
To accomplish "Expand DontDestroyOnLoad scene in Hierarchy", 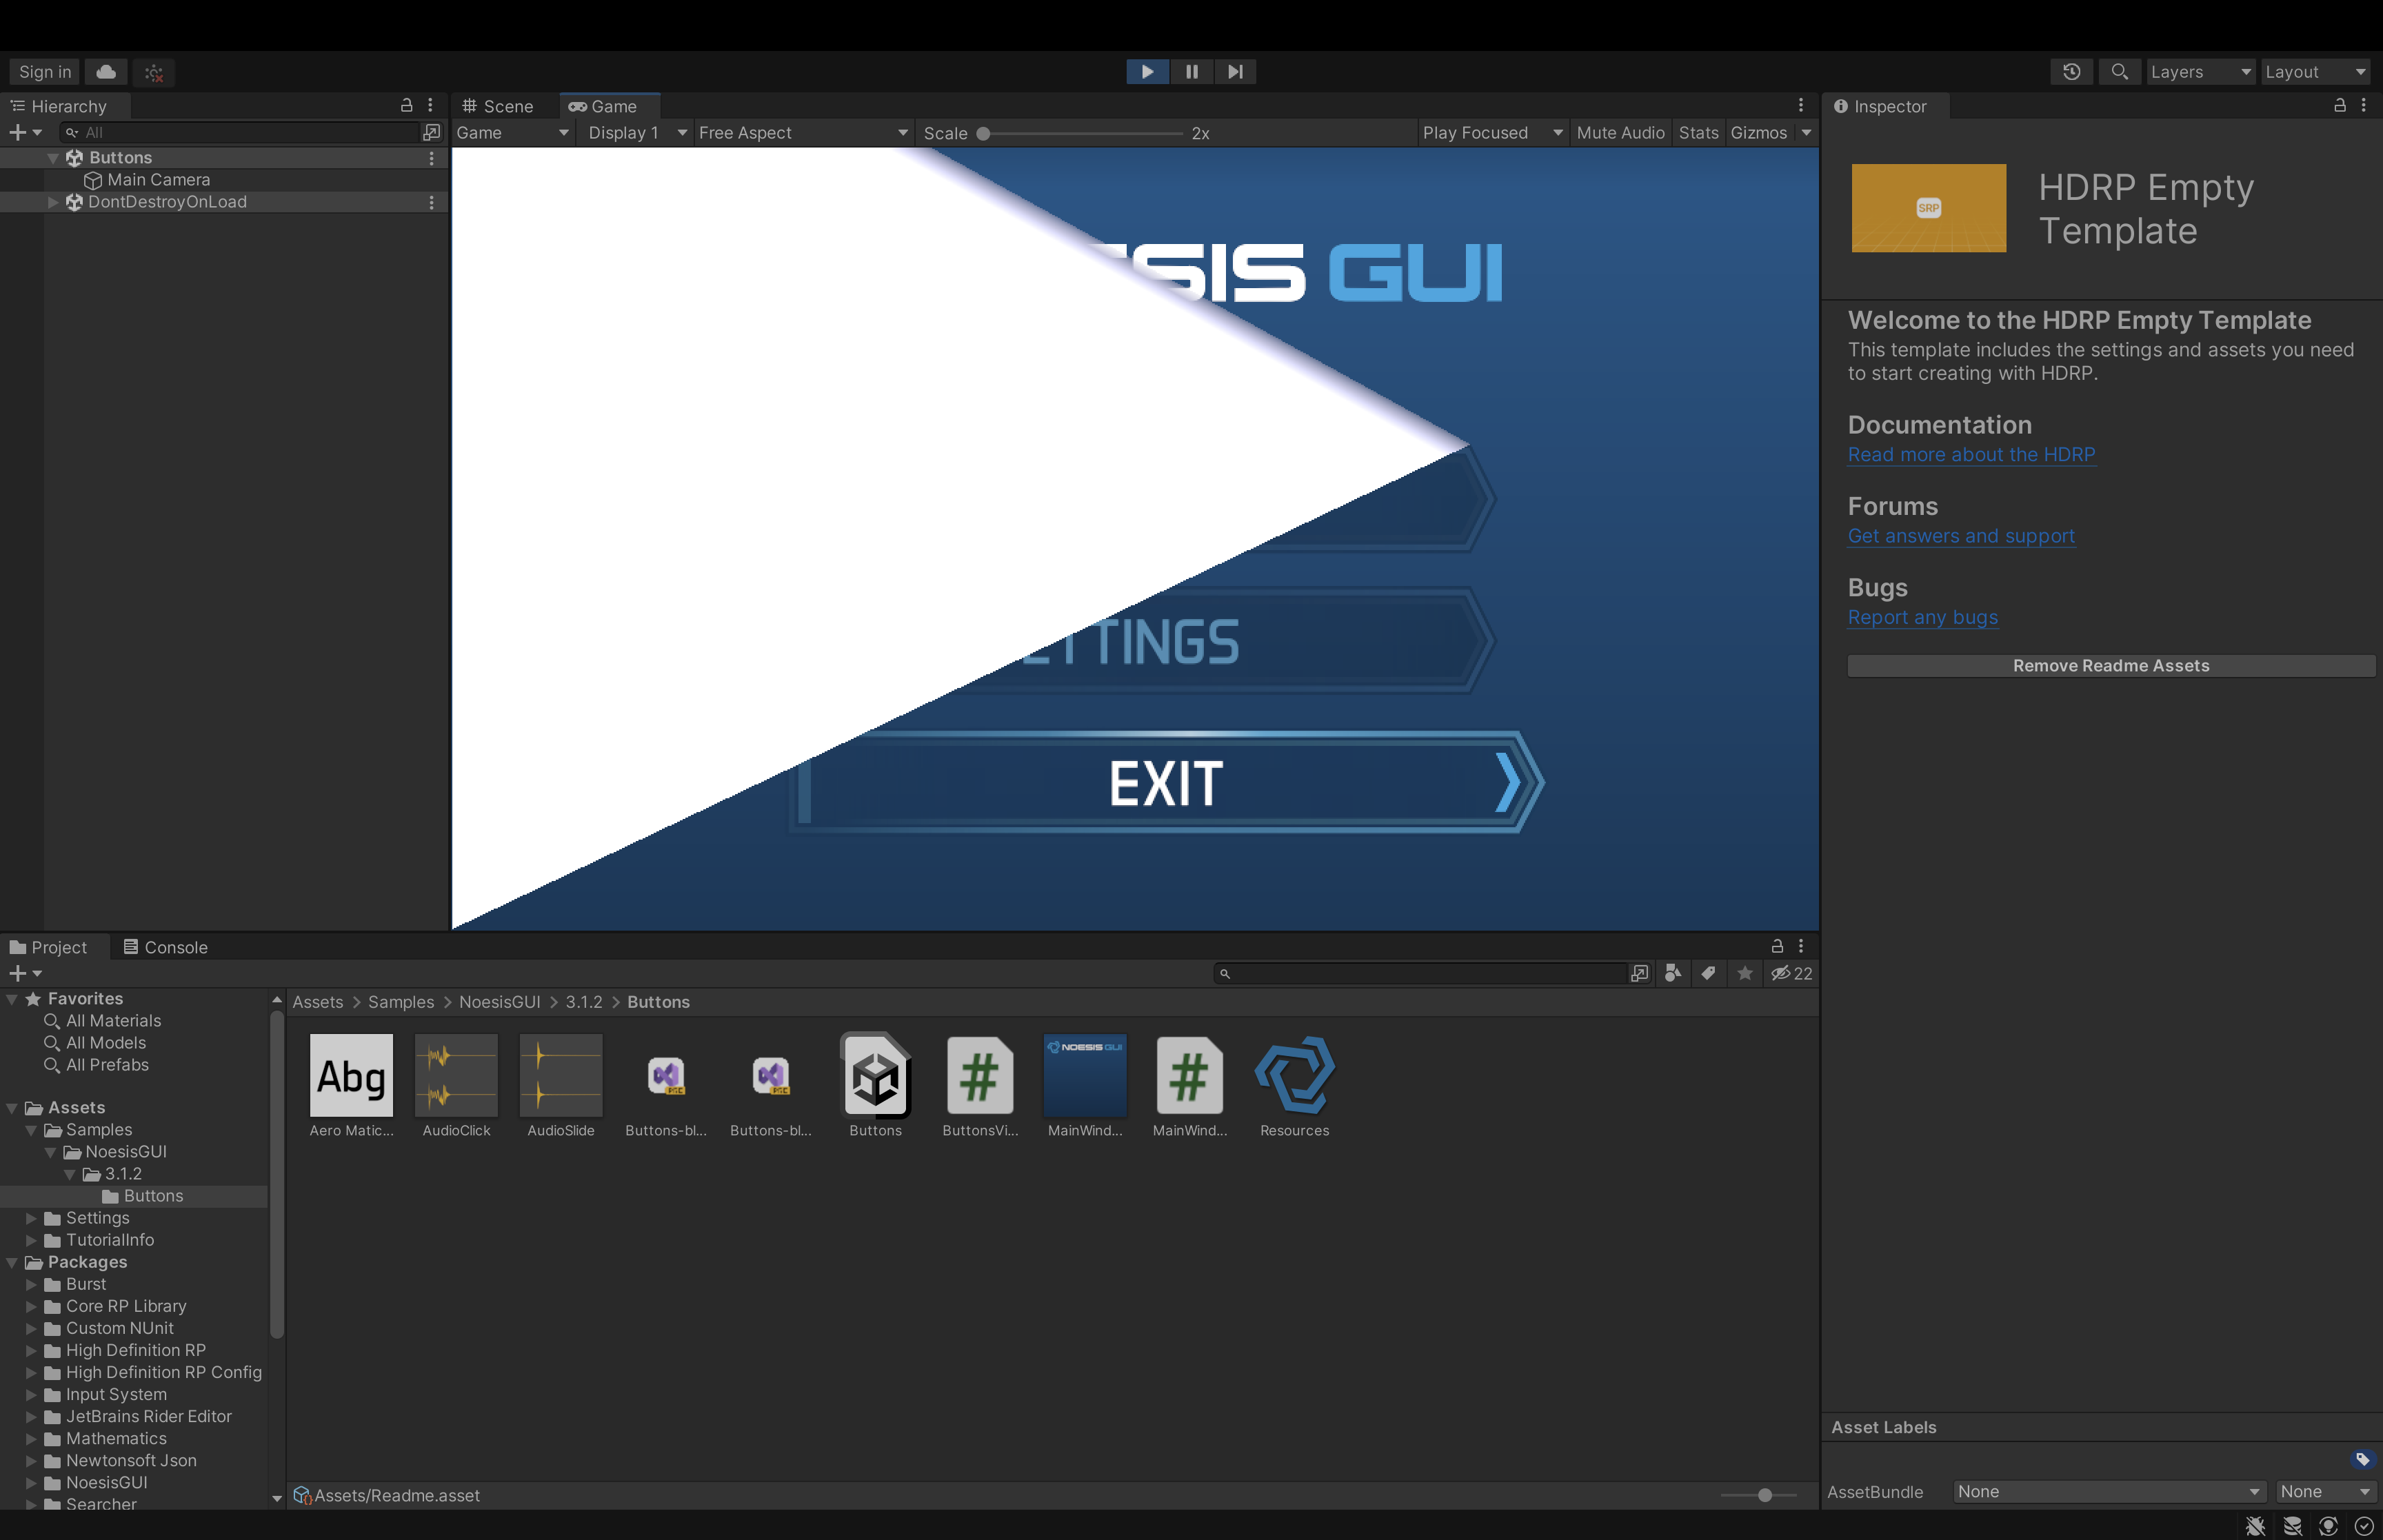I will tap(53, 202).
